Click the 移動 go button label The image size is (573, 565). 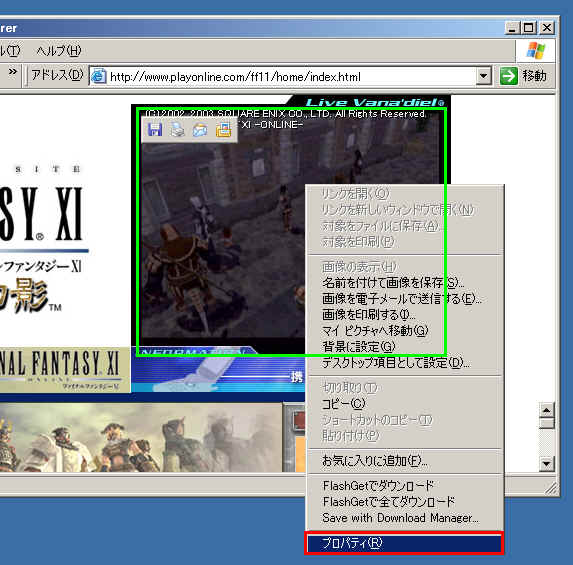[x=534, y=76]
